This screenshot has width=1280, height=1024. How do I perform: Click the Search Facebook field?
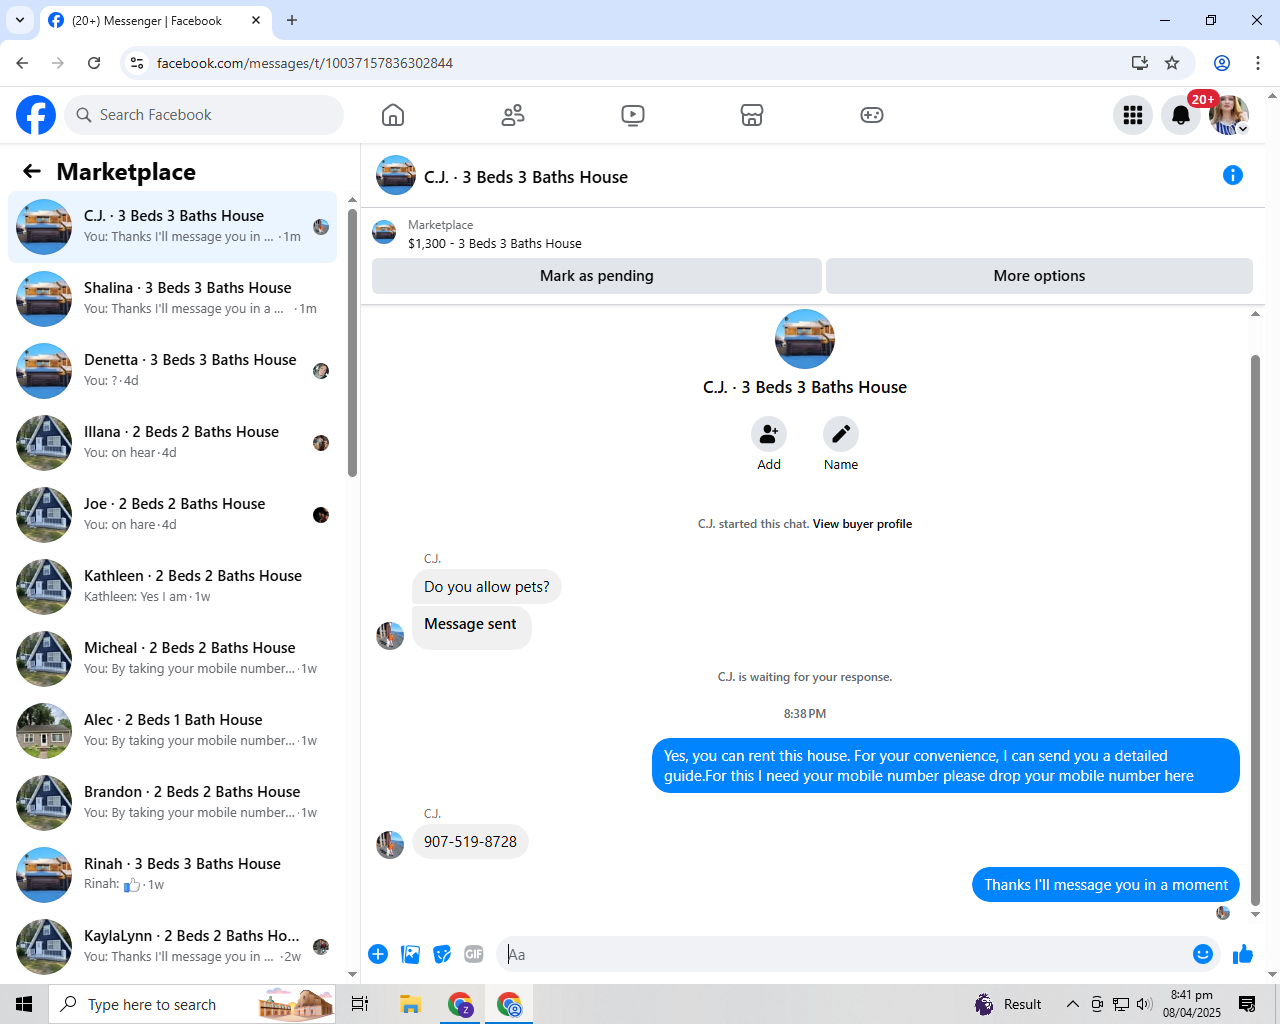[x=205, y=115]
